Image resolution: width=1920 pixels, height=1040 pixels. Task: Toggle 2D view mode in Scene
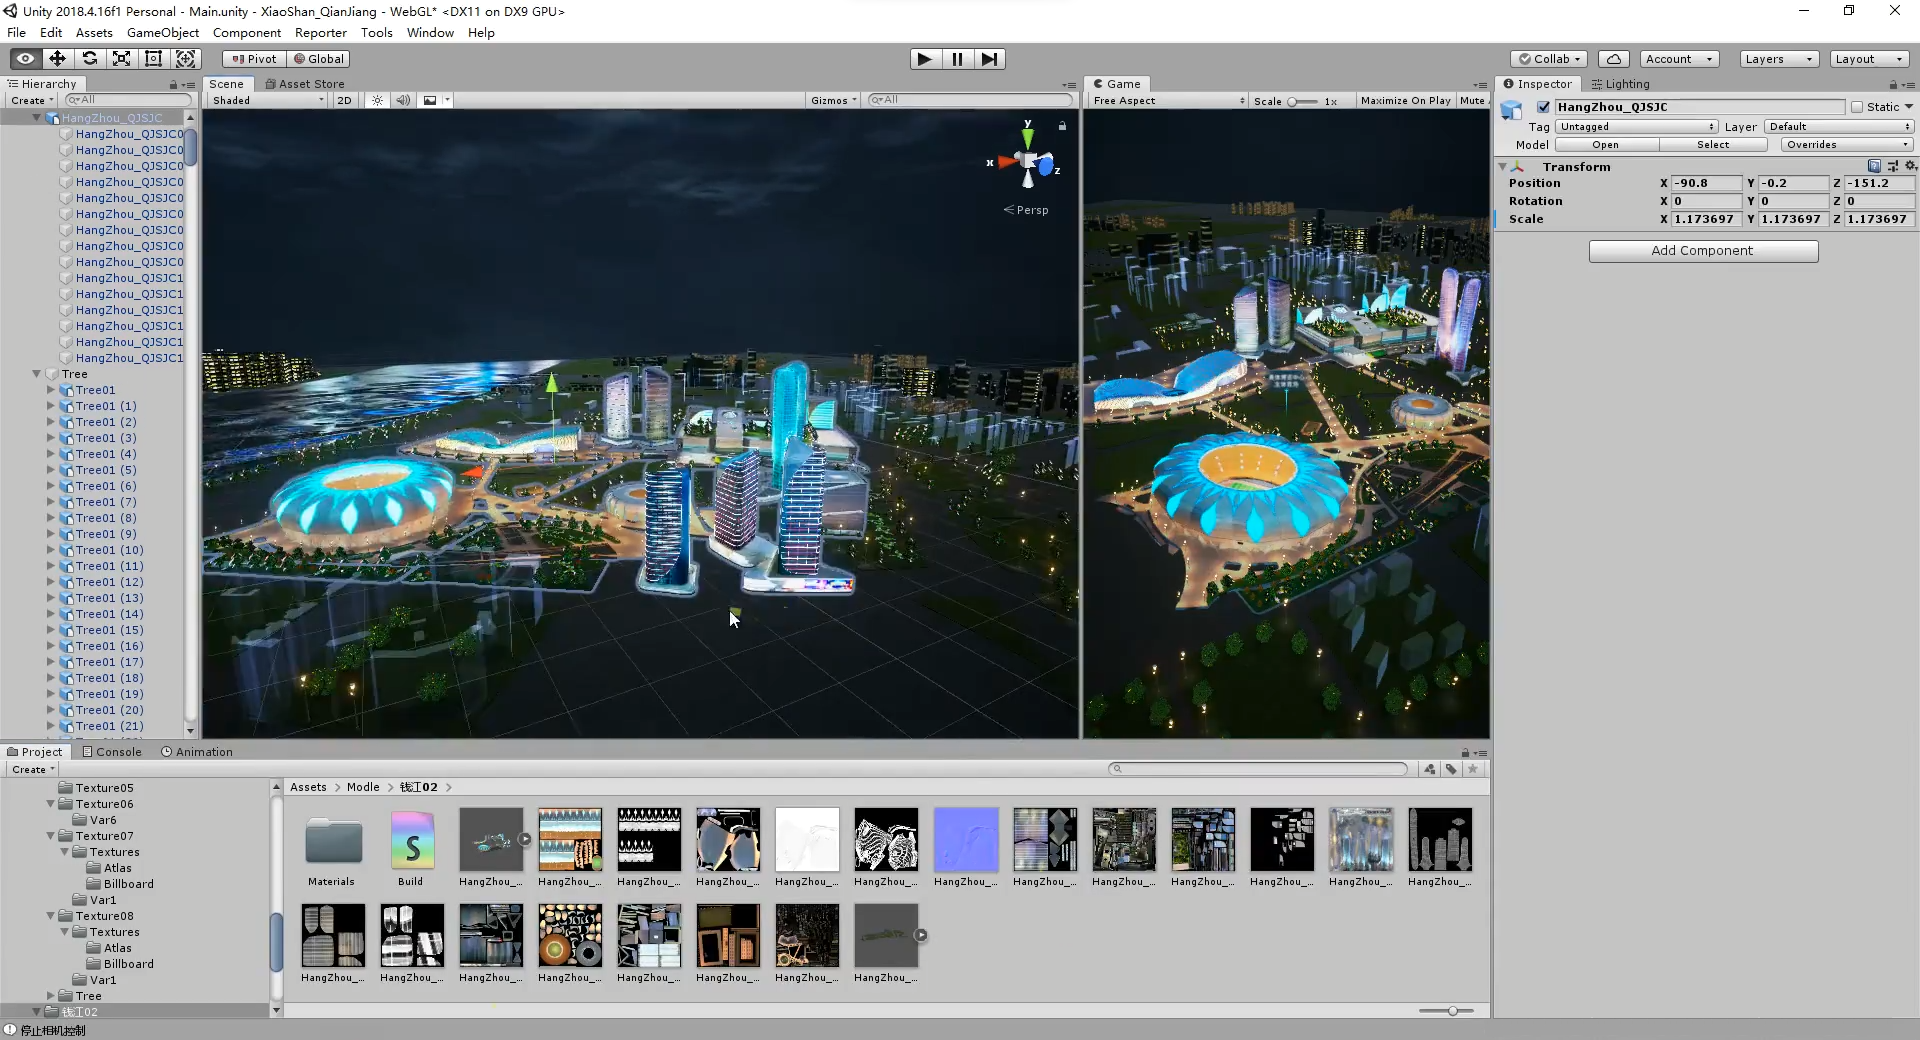[x=344, y=100]
